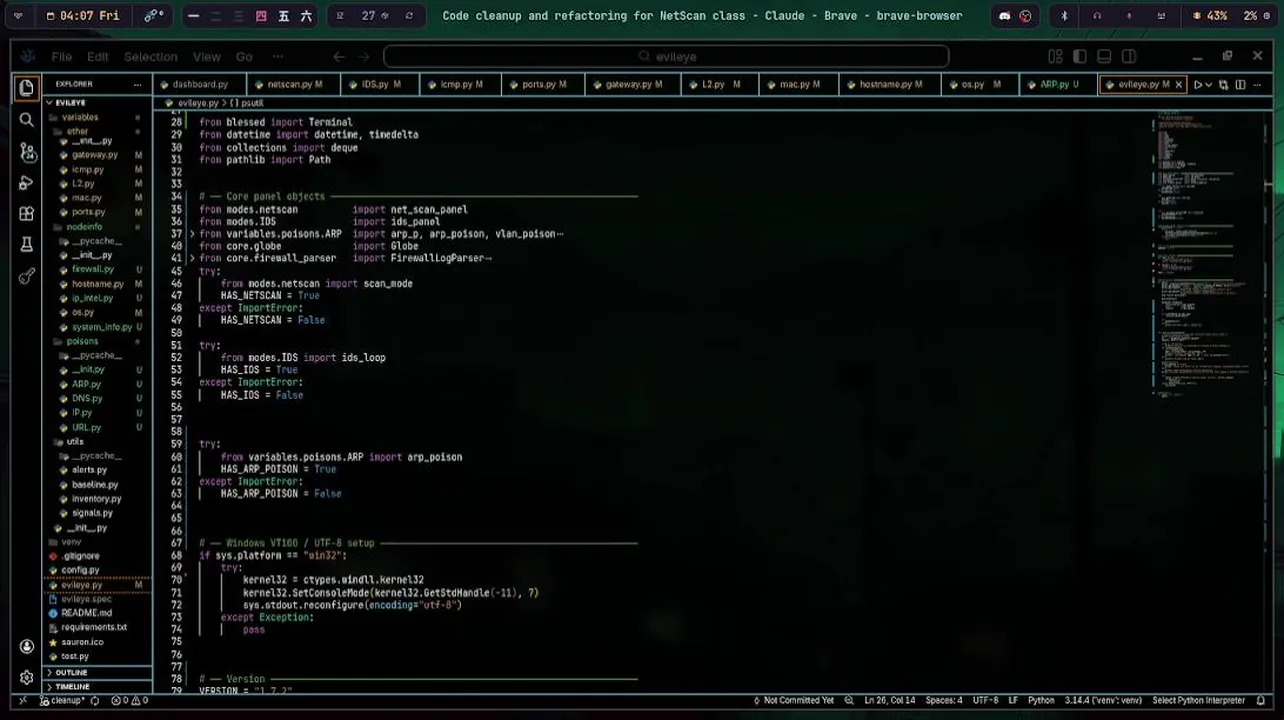The height and width of the screenshot is (720, 1284).
Task: Click Ln 26, Col 14 cursor position
Action: [x=889, y=700]
